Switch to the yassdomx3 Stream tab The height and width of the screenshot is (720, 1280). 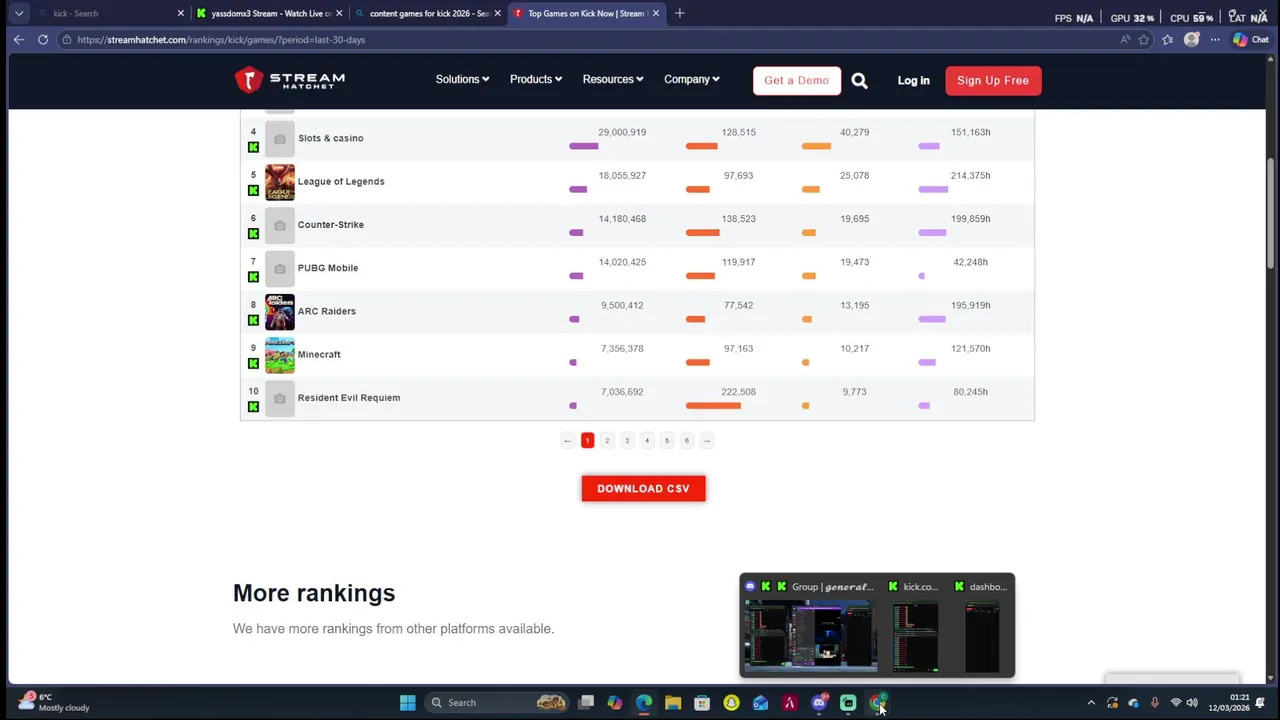pos(270,13)
